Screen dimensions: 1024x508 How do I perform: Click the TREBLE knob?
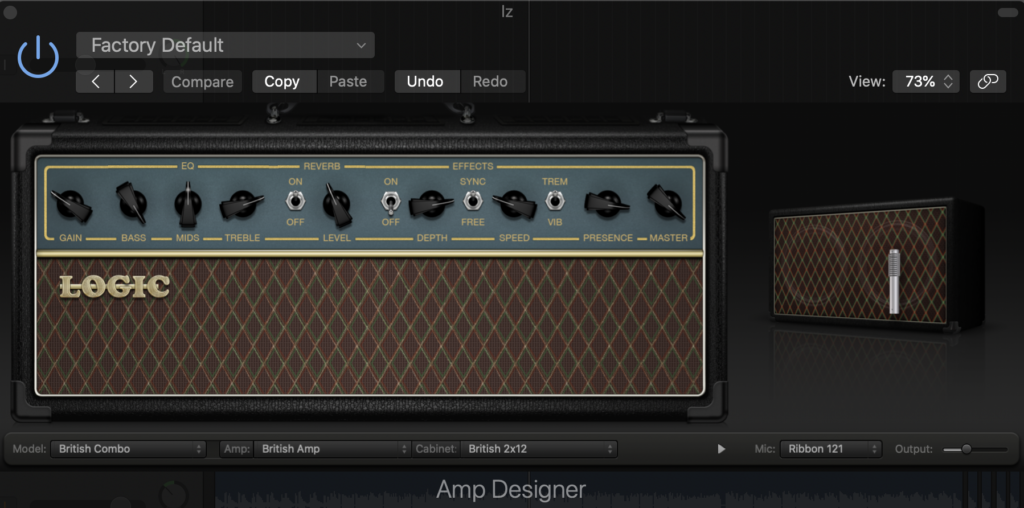click(x=242, y=204)
